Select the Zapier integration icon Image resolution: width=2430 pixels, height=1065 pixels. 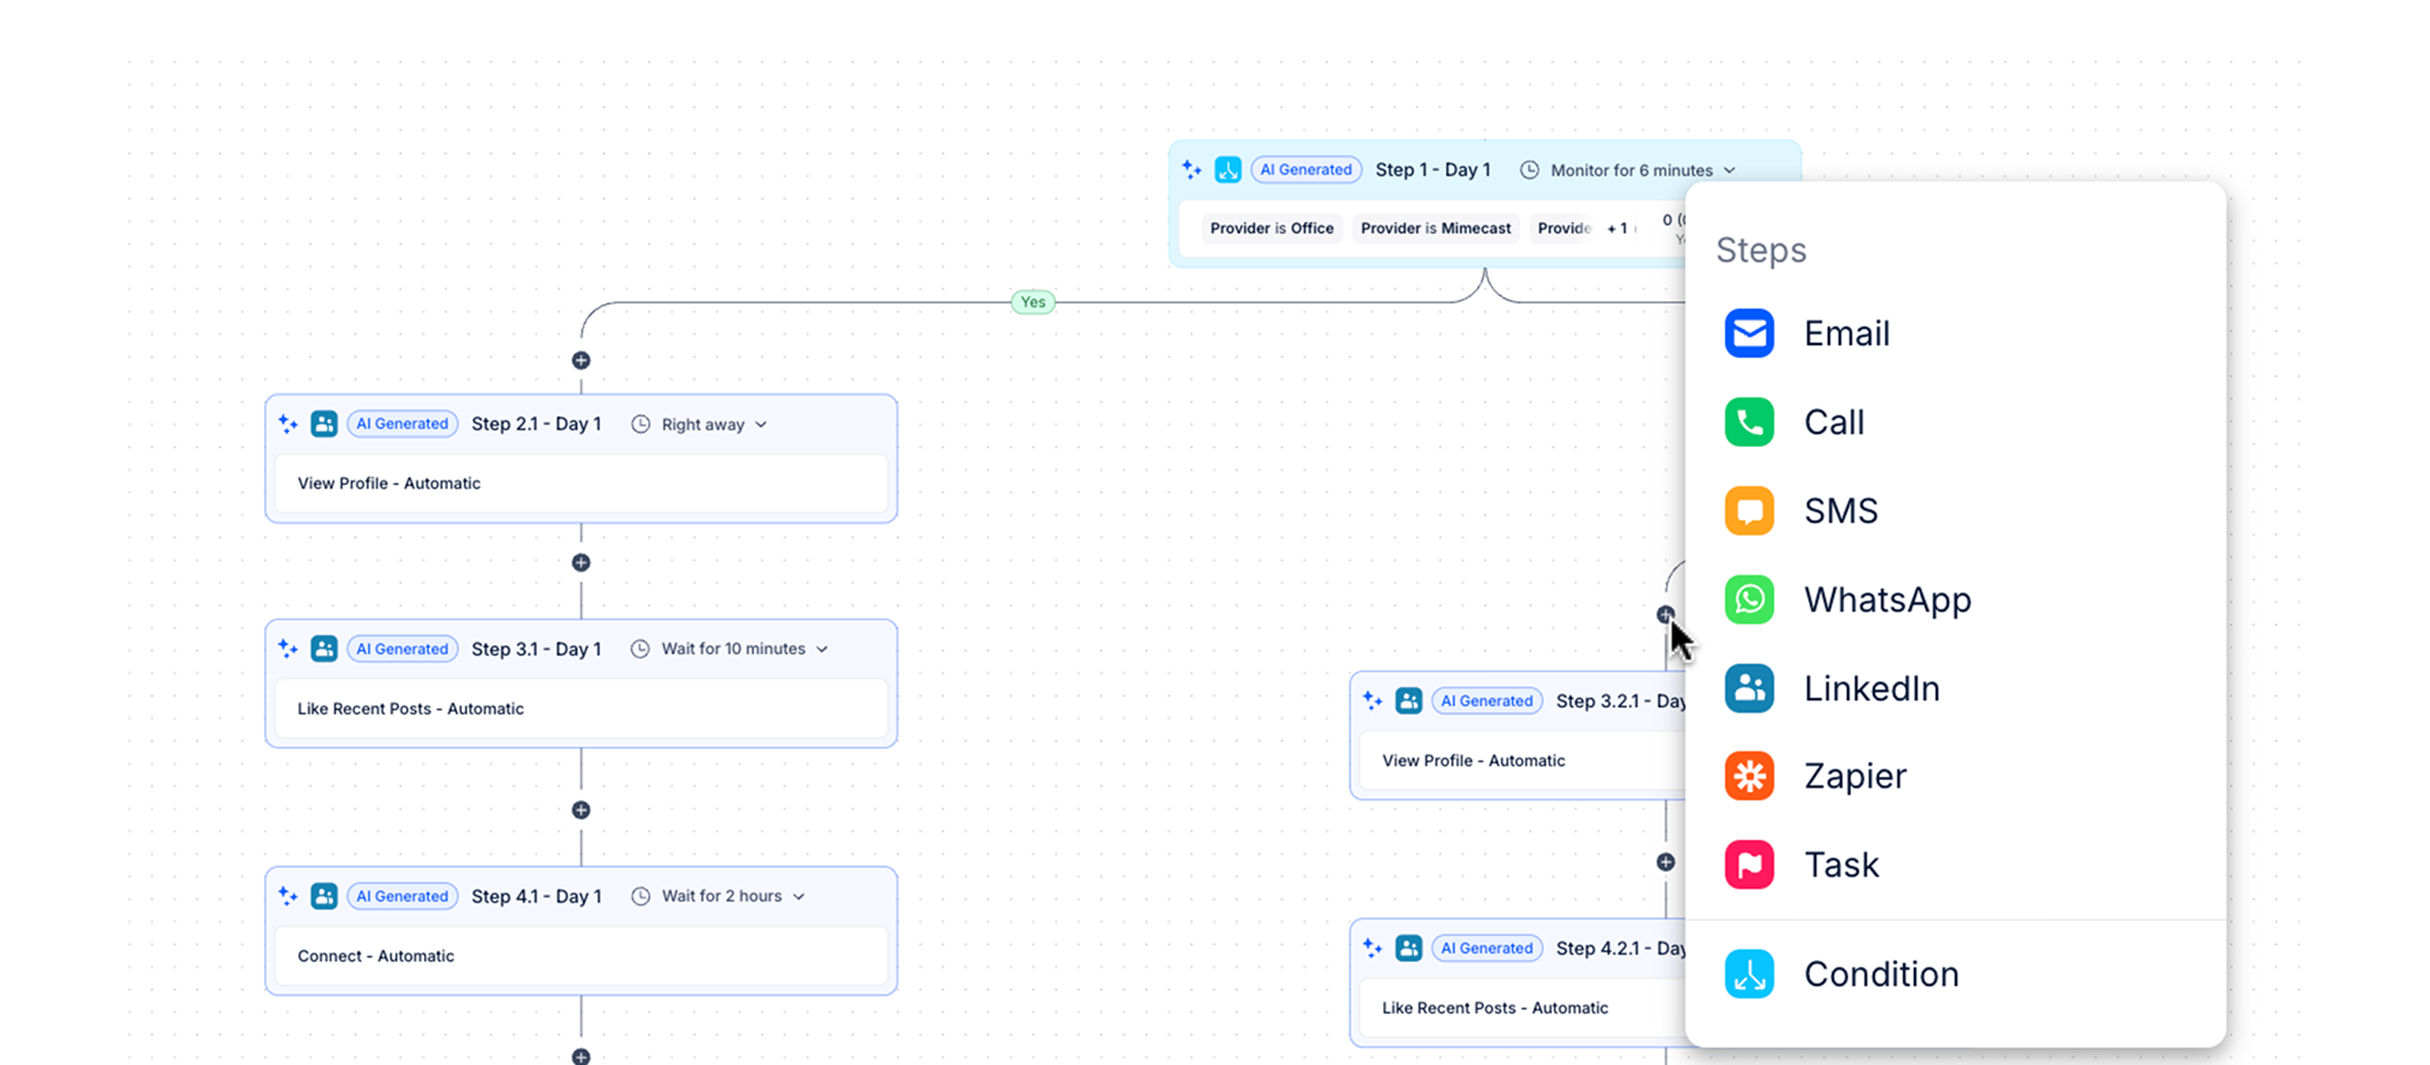click(1749, 776)
